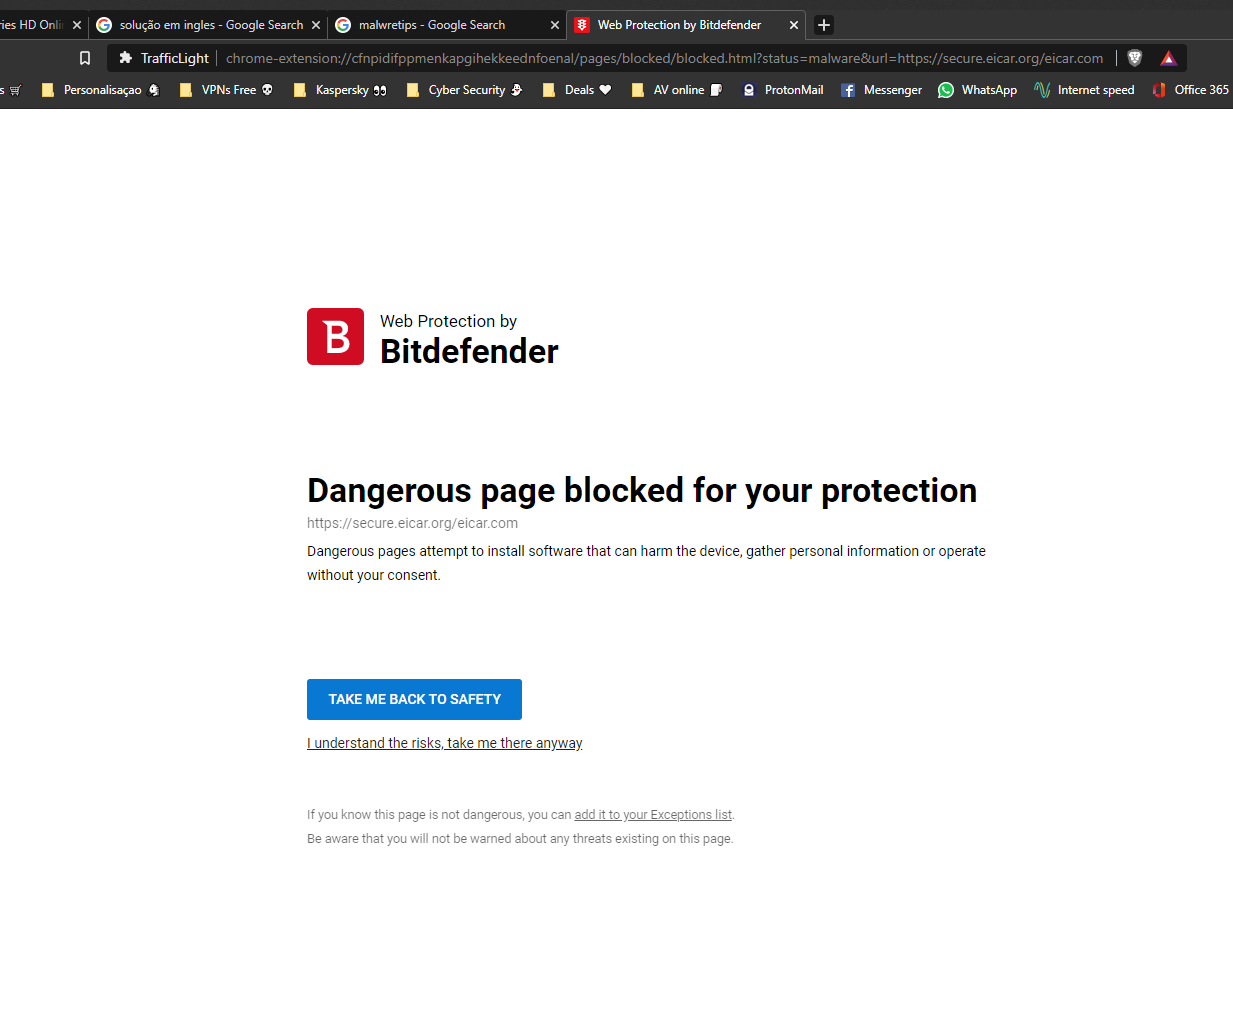Click the TrafficLight extension puzzle icon

(x=126, y=58)
